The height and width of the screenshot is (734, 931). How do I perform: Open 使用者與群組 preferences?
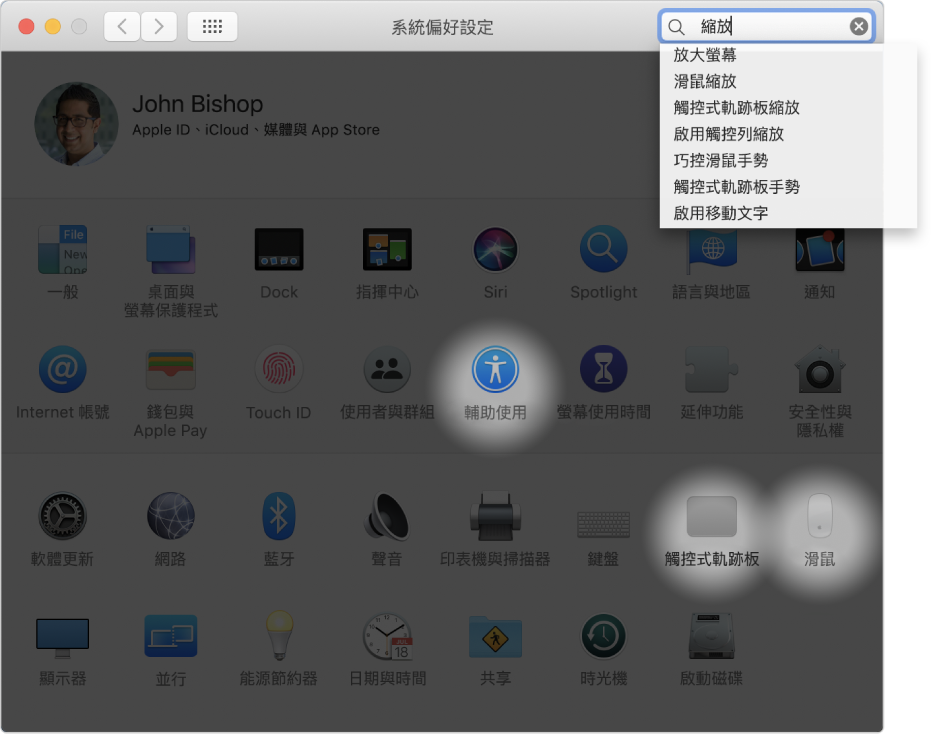[x=387, y=369]
